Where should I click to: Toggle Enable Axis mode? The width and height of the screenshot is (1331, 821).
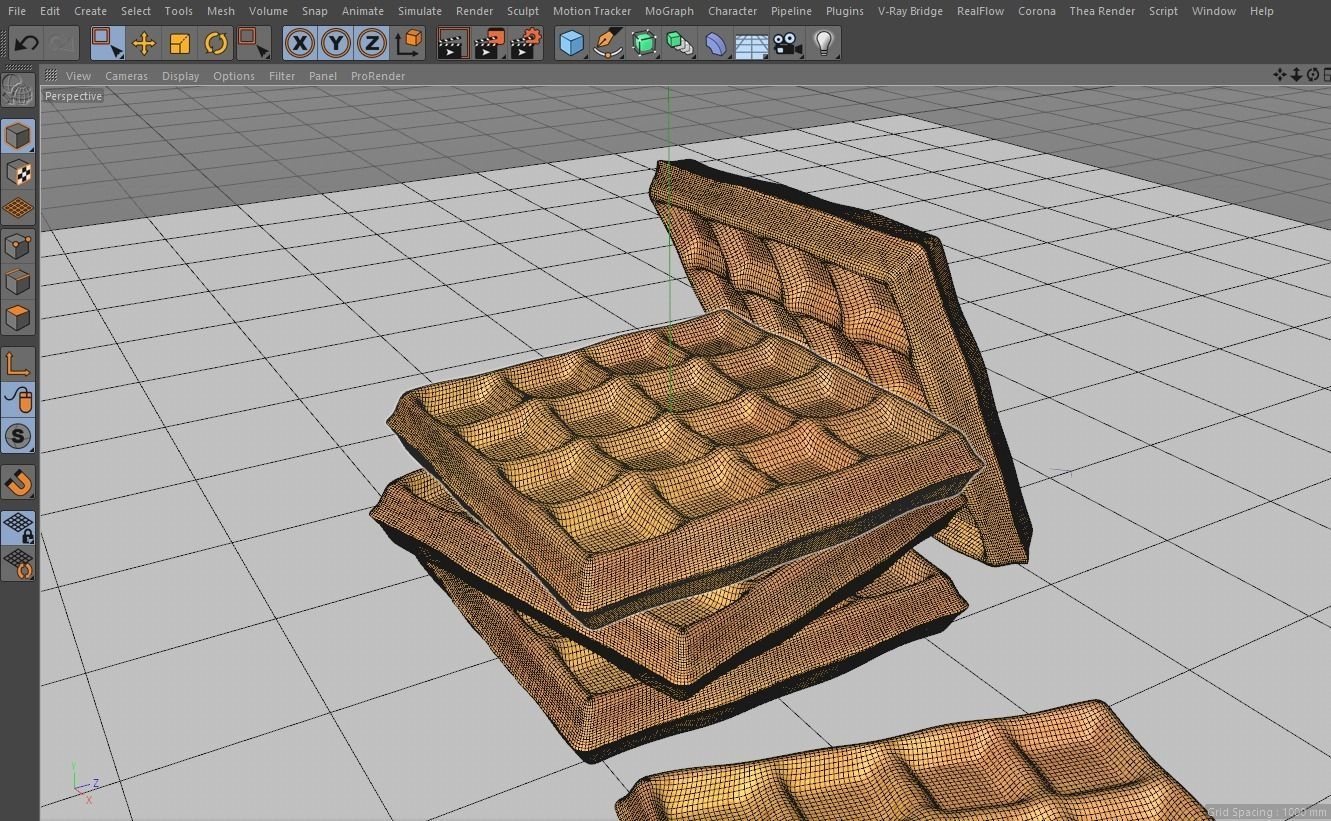[18, 364]
